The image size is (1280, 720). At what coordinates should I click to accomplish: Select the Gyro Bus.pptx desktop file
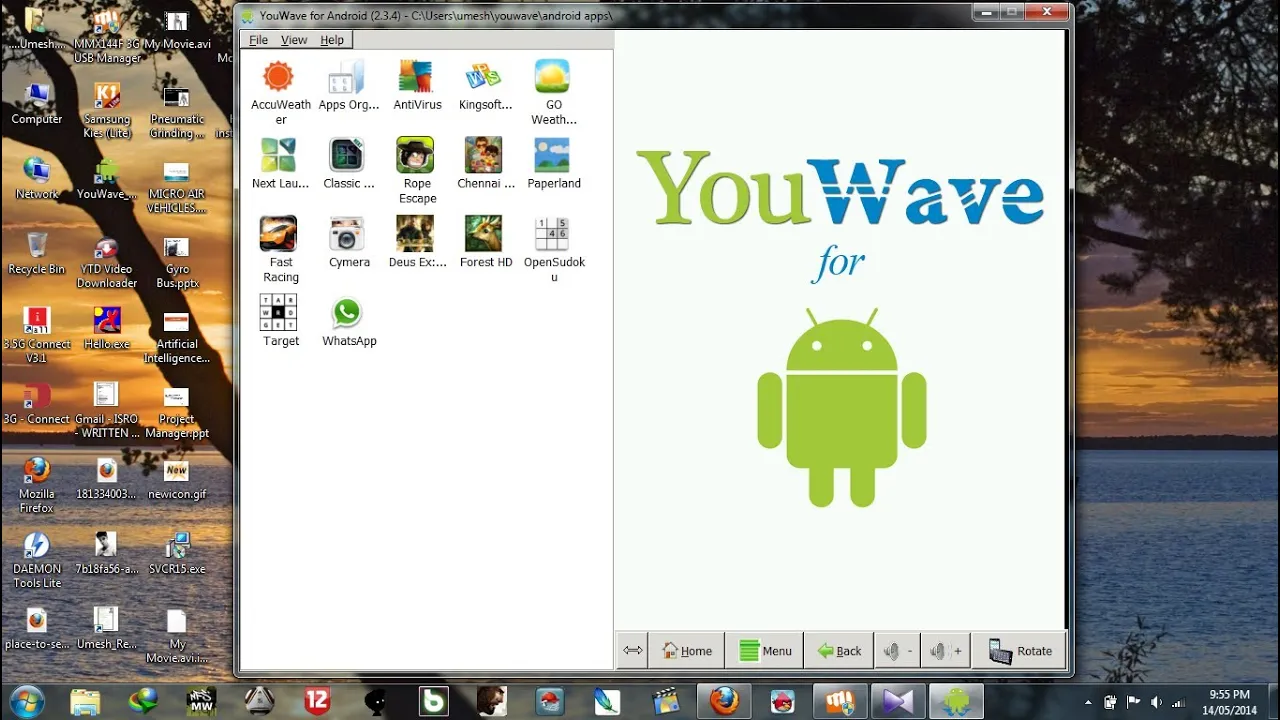177,261
